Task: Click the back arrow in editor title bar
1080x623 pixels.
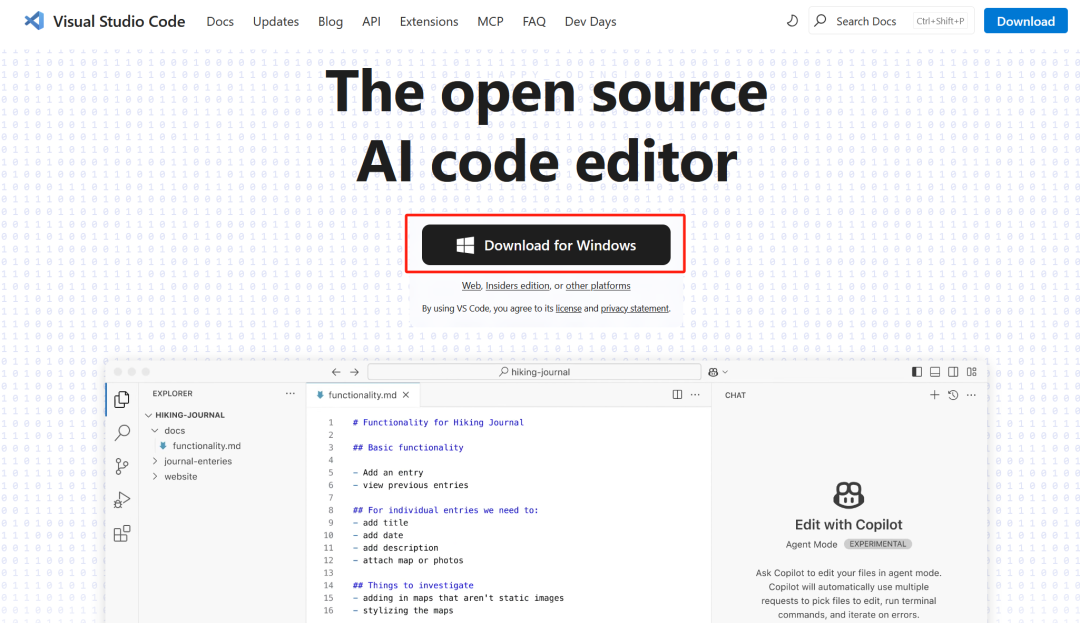Action: coord(336,372)
